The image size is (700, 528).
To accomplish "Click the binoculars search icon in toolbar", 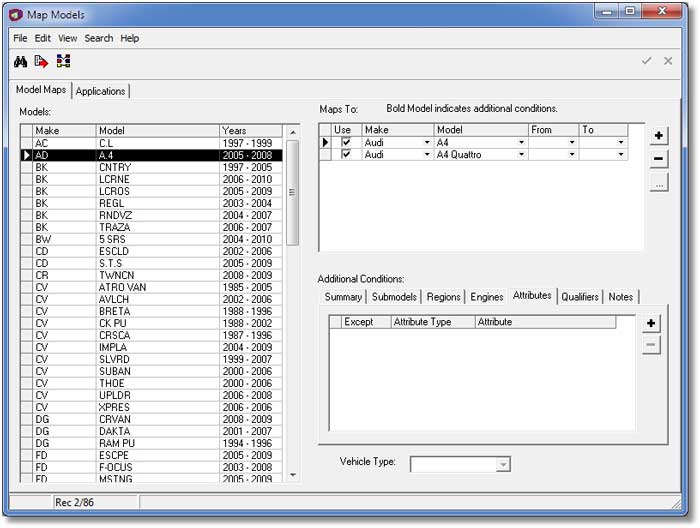I will (x=20, y=62).
